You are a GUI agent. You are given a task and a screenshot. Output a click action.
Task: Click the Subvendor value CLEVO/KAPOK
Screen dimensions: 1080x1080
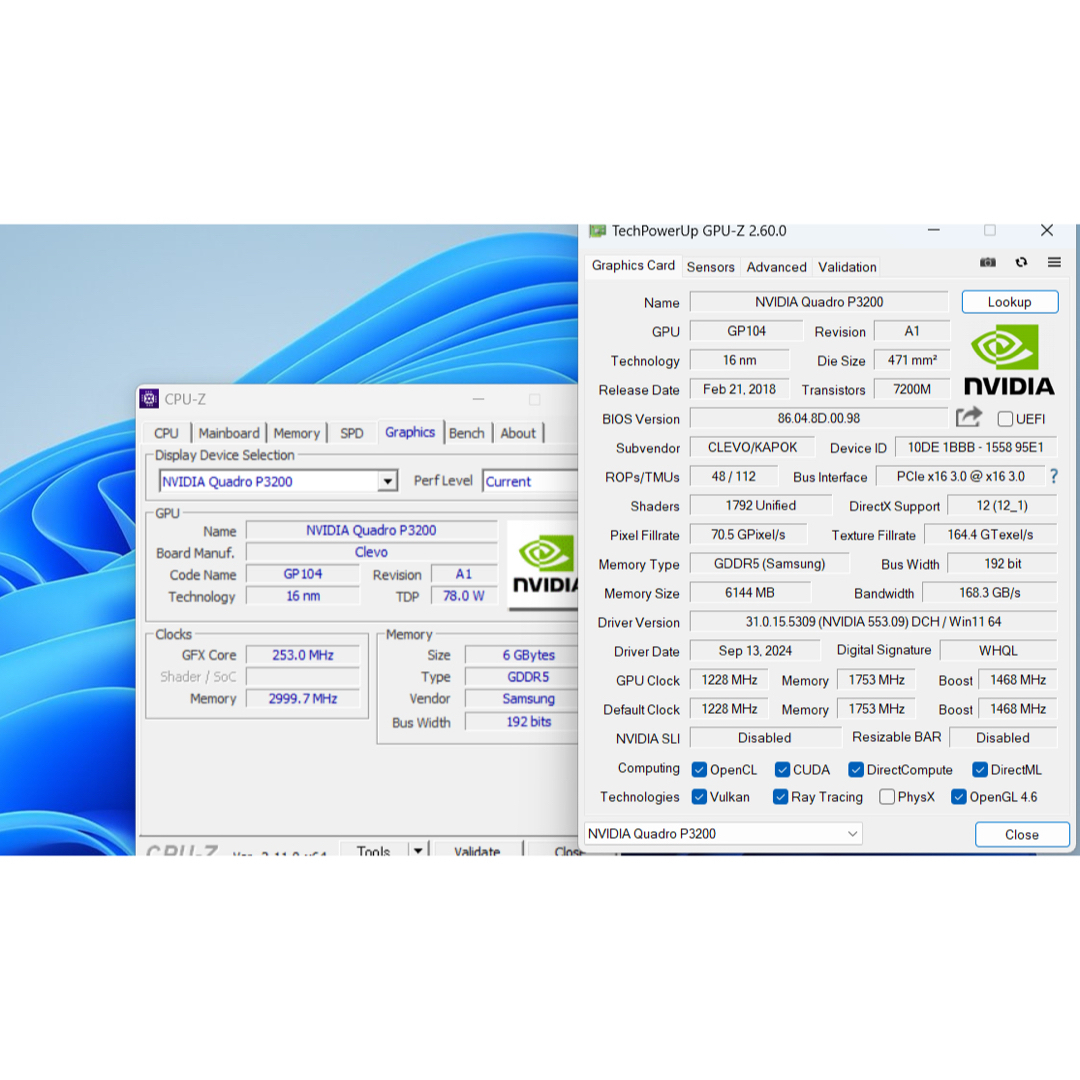[x=752, y=447]
